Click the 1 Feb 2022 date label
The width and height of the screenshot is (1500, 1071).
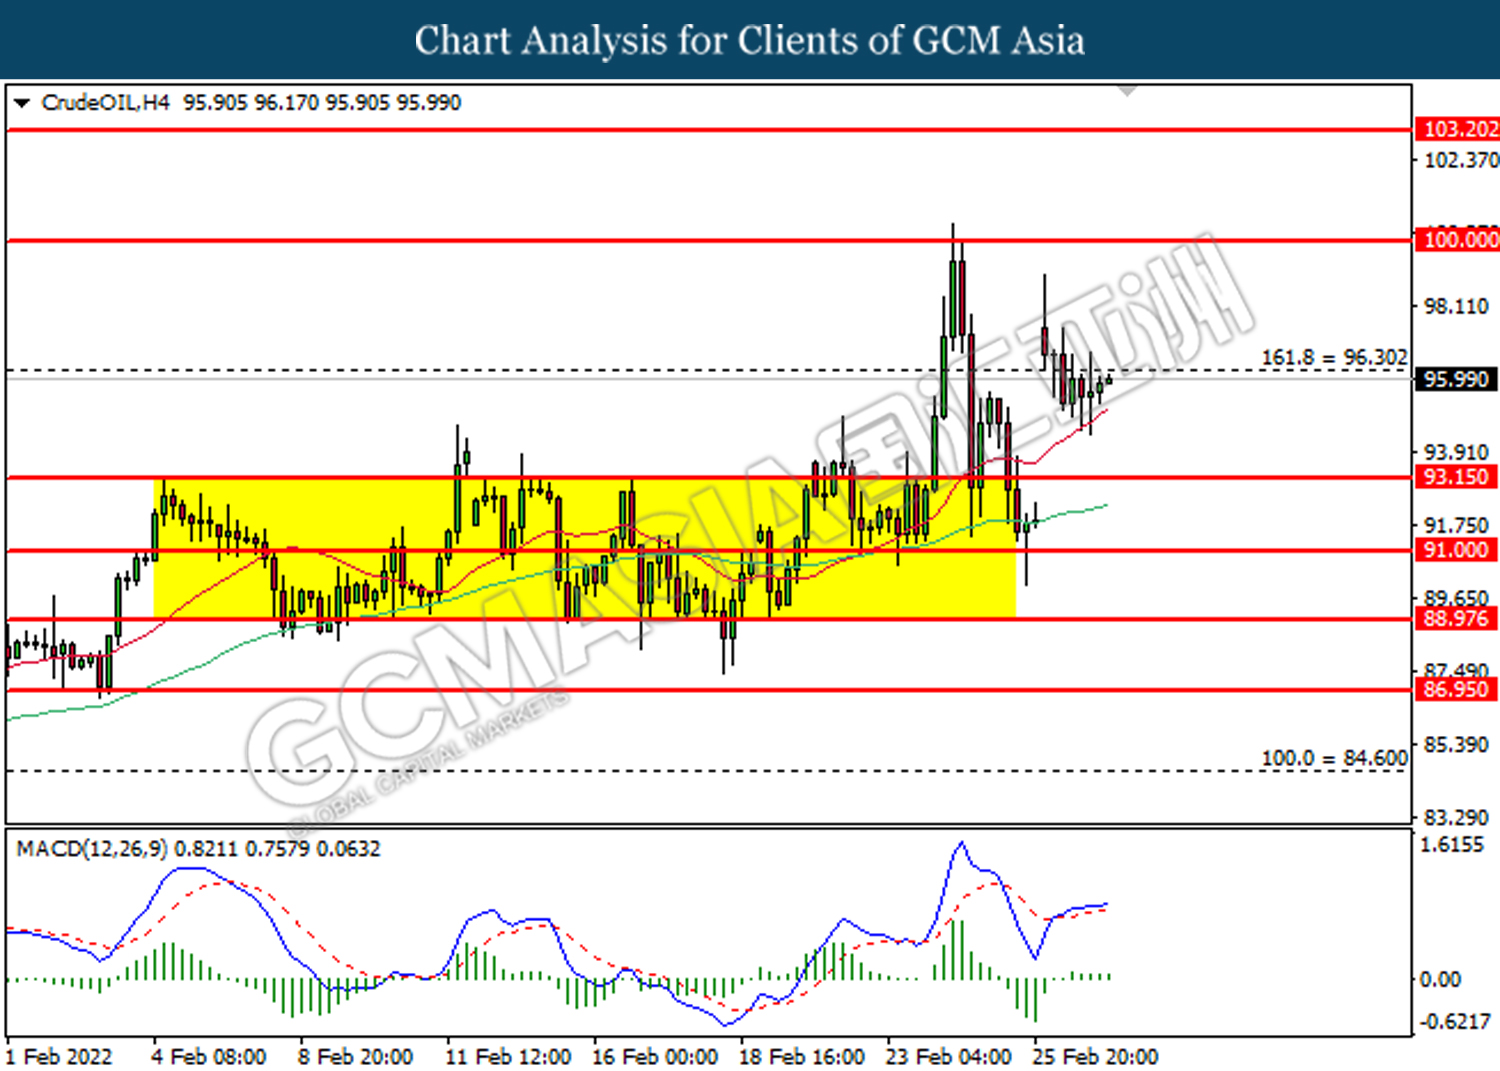pyautogui.click(x=59, y=1057)
